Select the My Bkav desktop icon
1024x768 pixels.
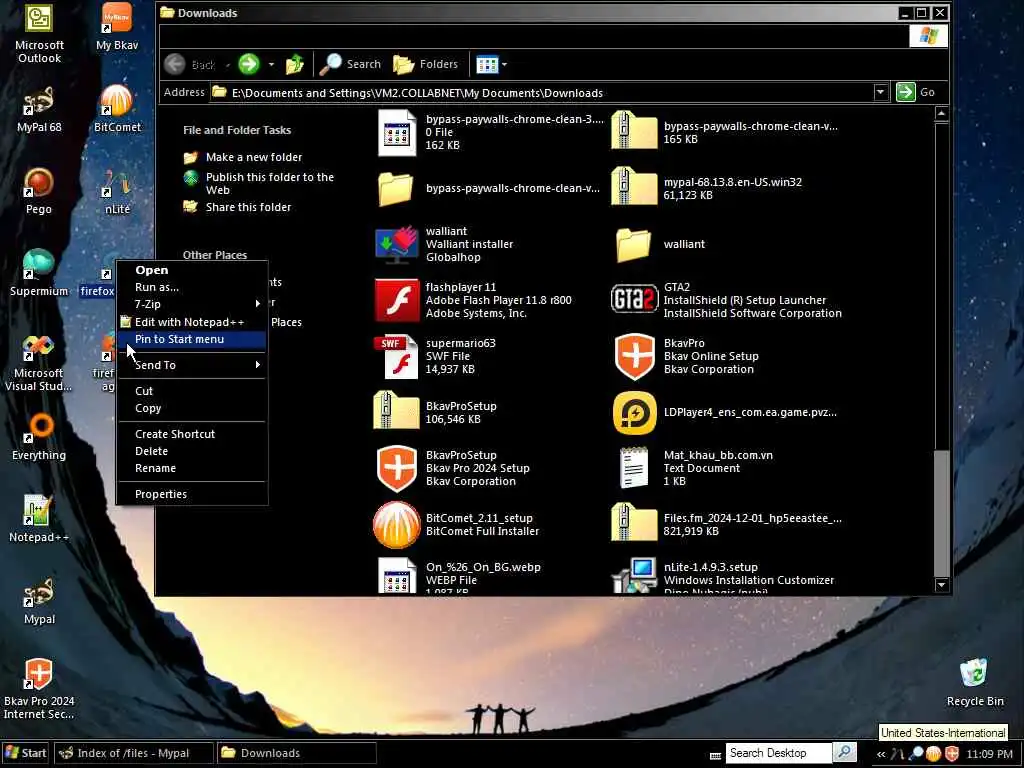117,27
